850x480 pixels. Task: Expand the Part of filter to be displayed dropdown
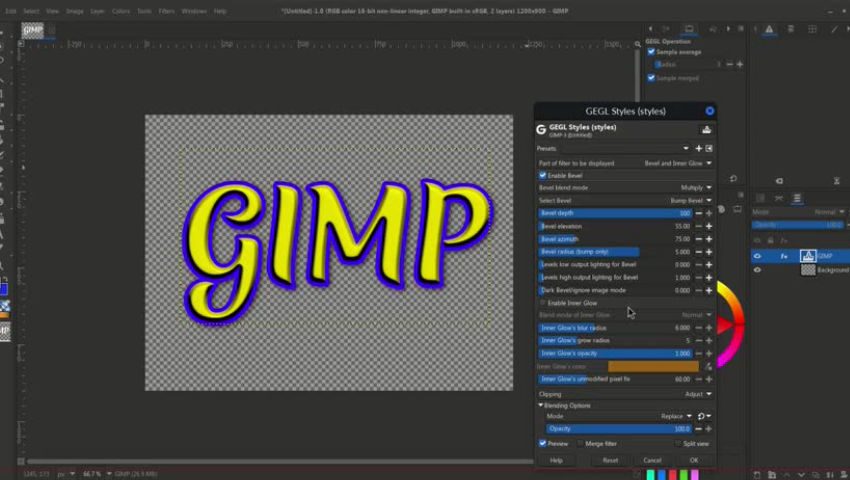click(709, 162)
